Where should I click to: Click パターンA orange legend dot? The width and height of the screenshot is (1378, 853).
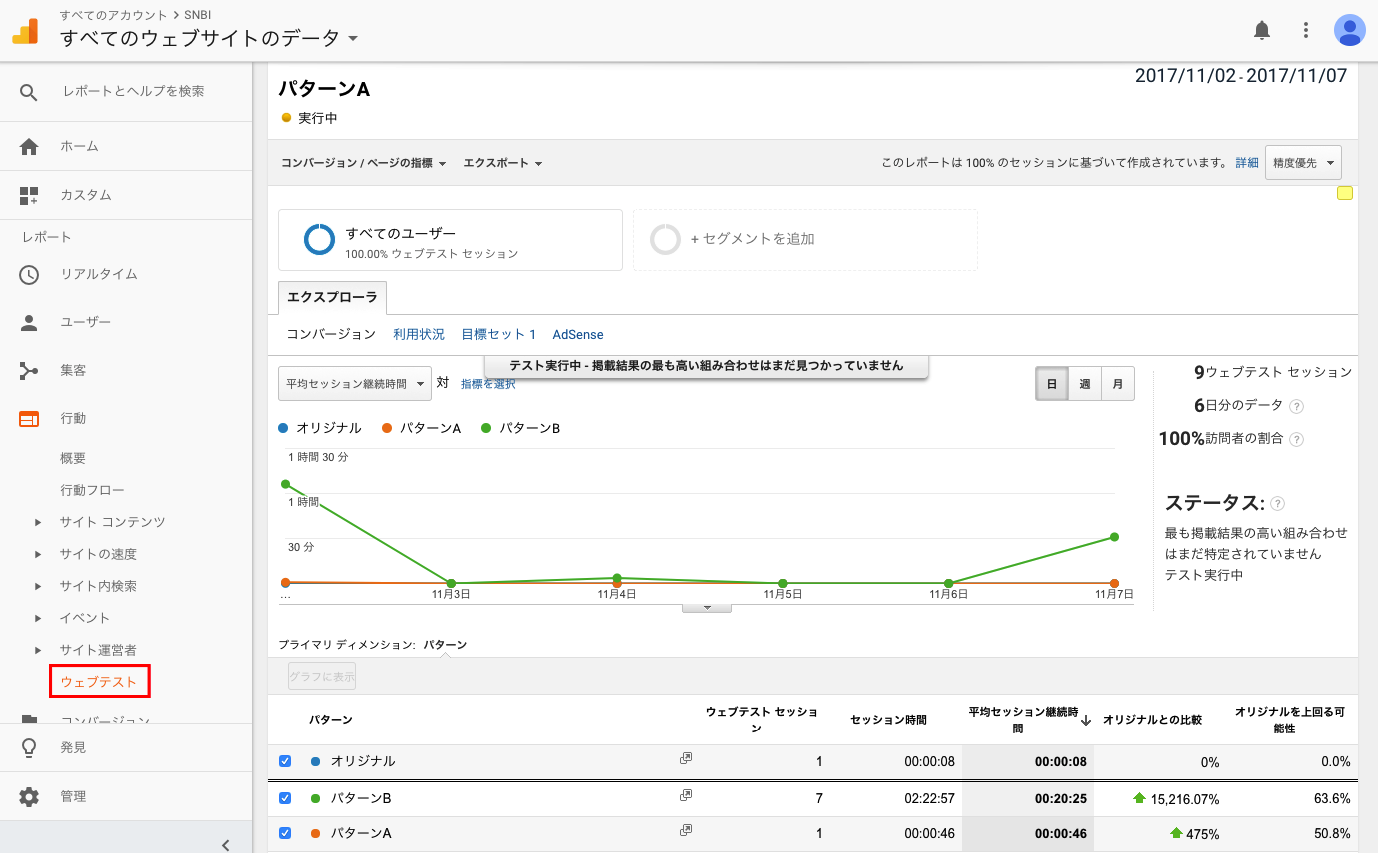(x=387, y=428)
